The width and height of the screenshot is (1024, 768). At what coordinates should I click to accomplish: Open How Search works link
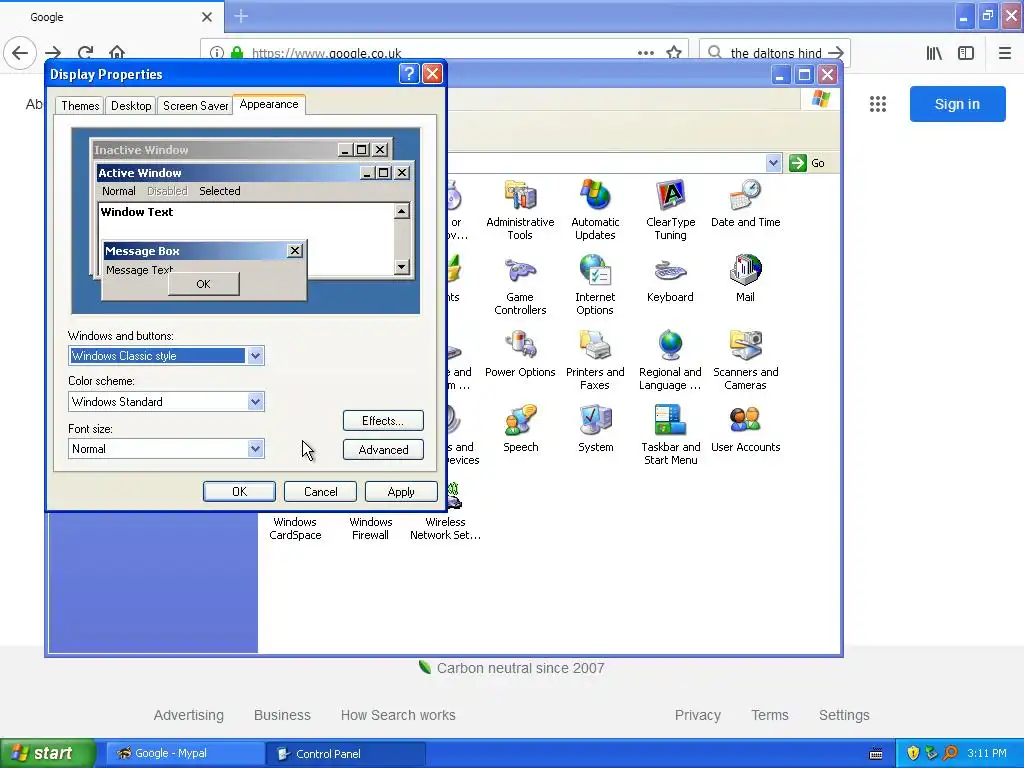pos(398,715)
